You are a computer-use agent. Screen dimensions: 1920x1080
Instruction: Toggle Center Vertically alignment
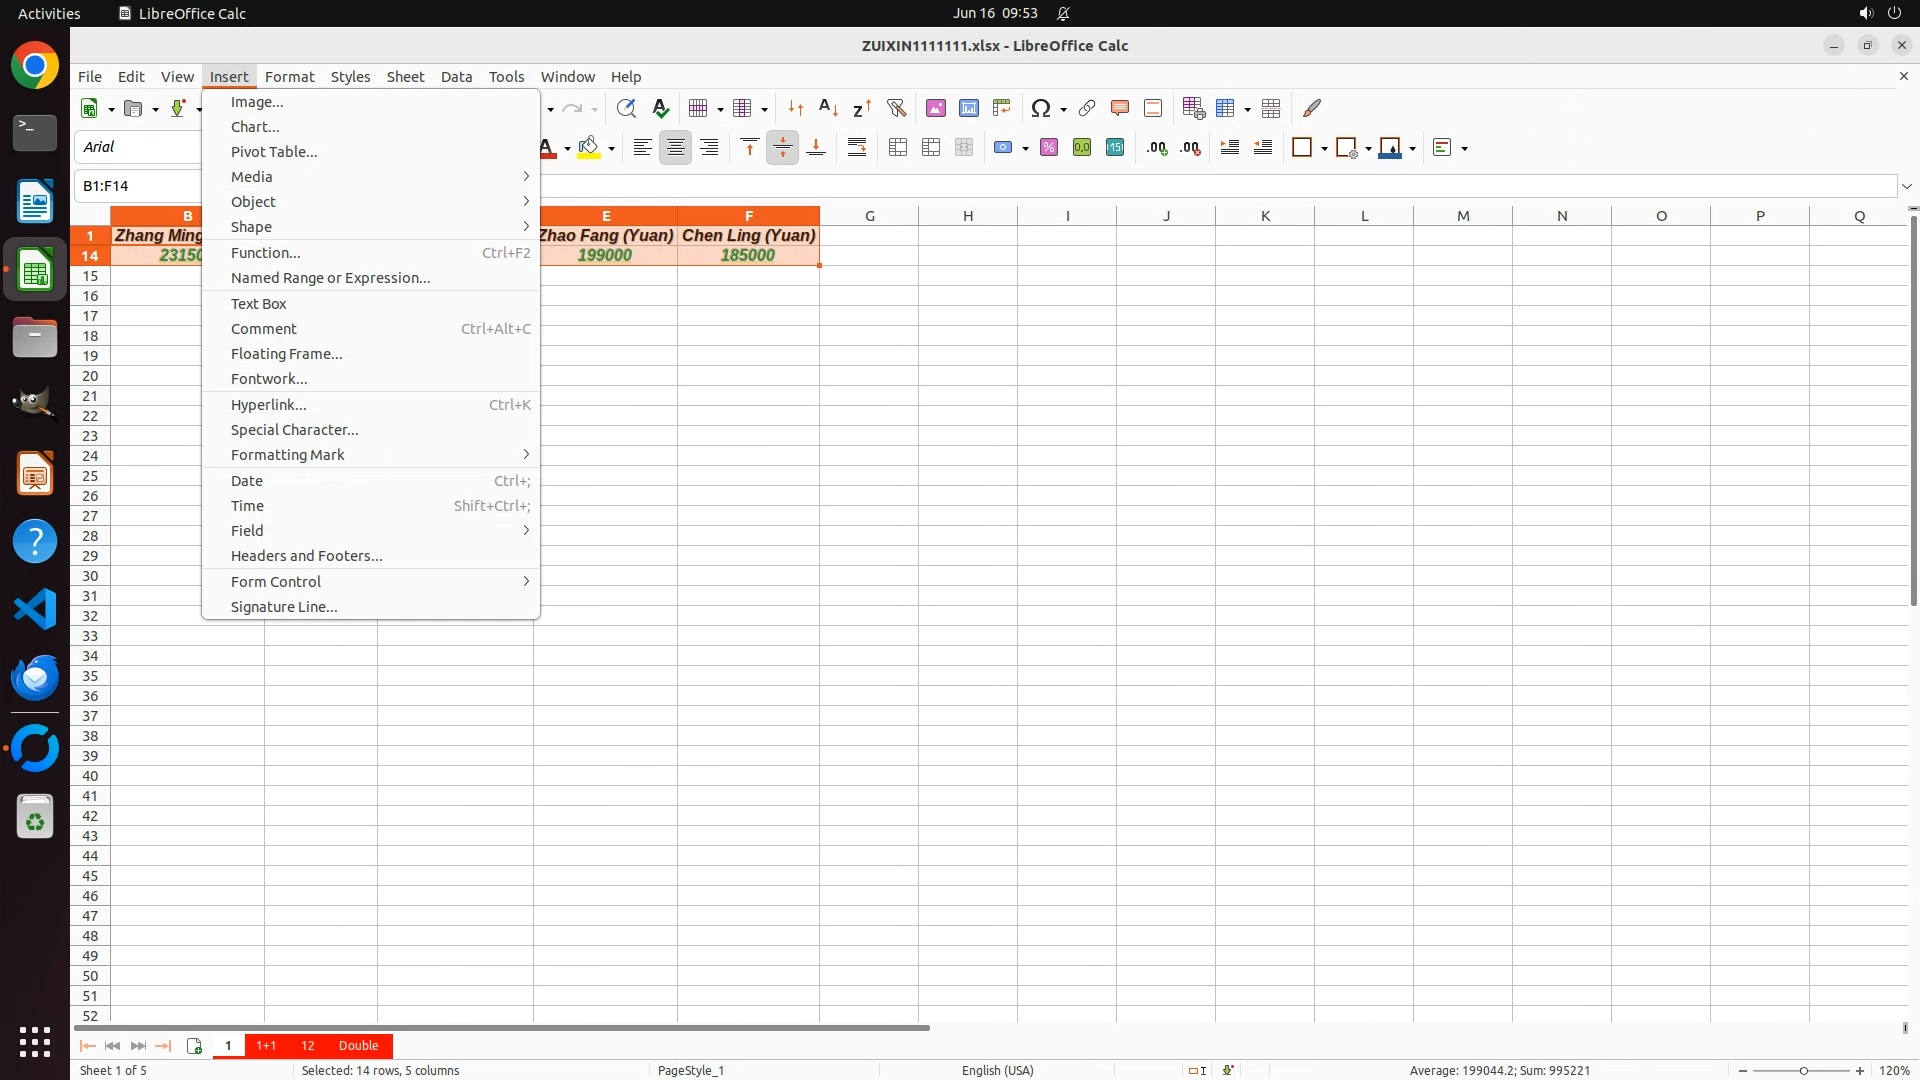point(783,148)
